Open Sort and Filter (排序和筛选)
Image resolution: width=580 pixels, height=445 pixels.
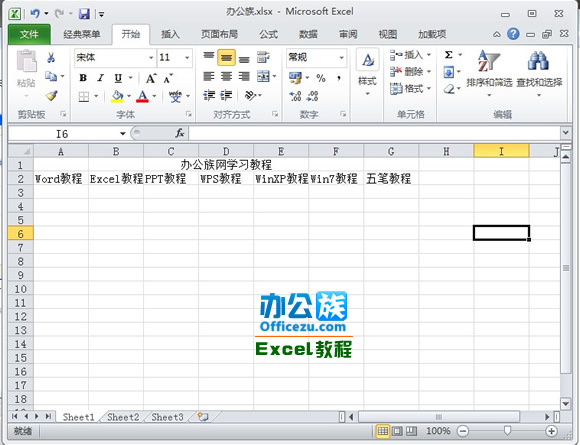click(489, 73)
